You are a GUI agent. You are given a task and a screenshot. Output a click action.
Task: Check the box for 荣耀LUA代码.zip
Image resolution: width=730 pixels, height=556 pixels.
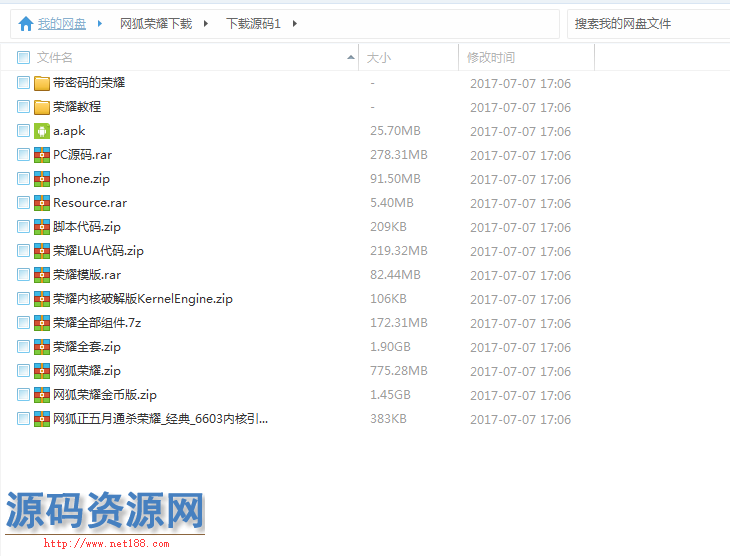tap(23, 251)
